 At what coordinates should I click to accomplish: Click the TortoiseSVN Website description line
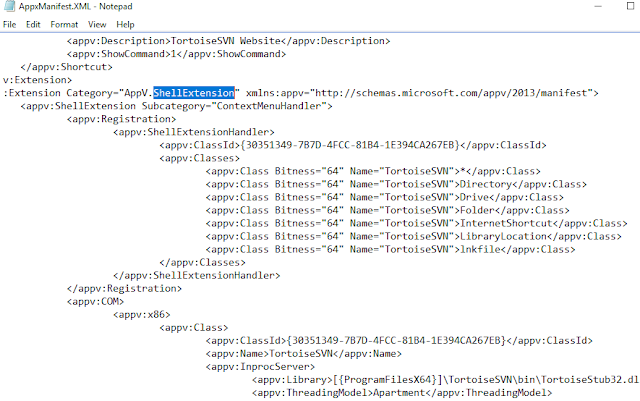coord(229,41)
